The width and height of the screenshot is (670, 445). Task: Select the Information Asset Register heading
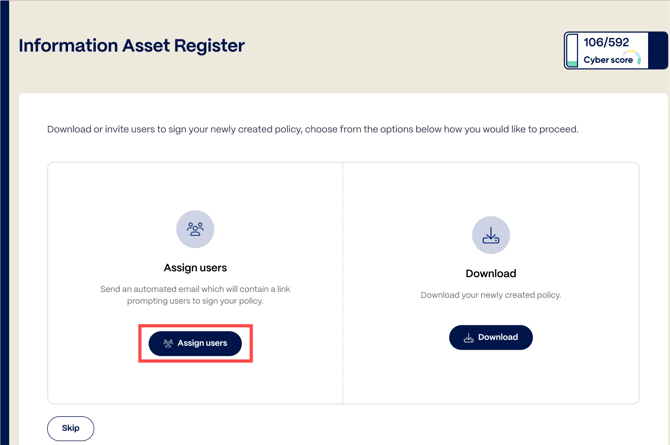click(131, 46)
